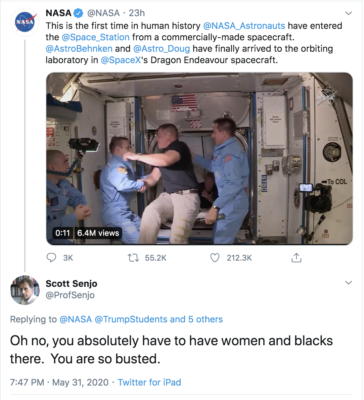Expand options chevron on Scott Senjo's reply
Screen dimensions: 364x400
coord(348,283)
